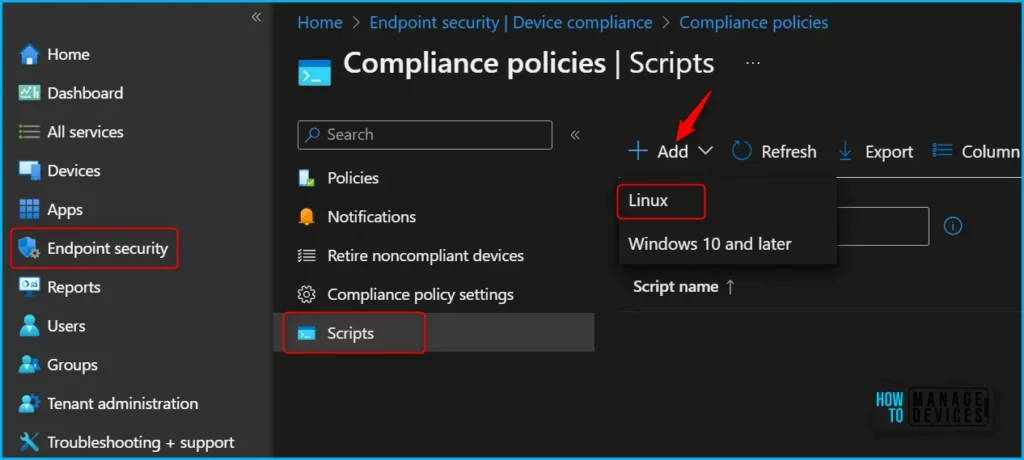Focus the blade Search input field

(x=425, y=135)
